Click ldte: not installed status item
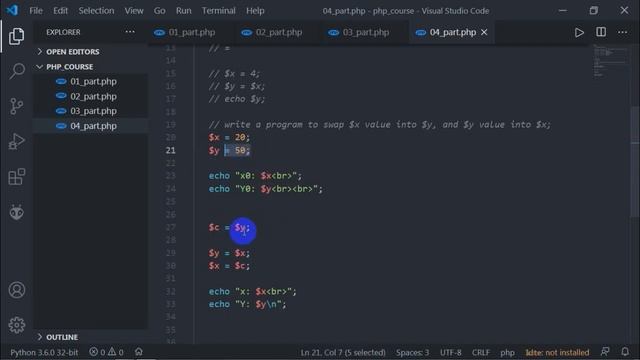 (x=557, y=352)
